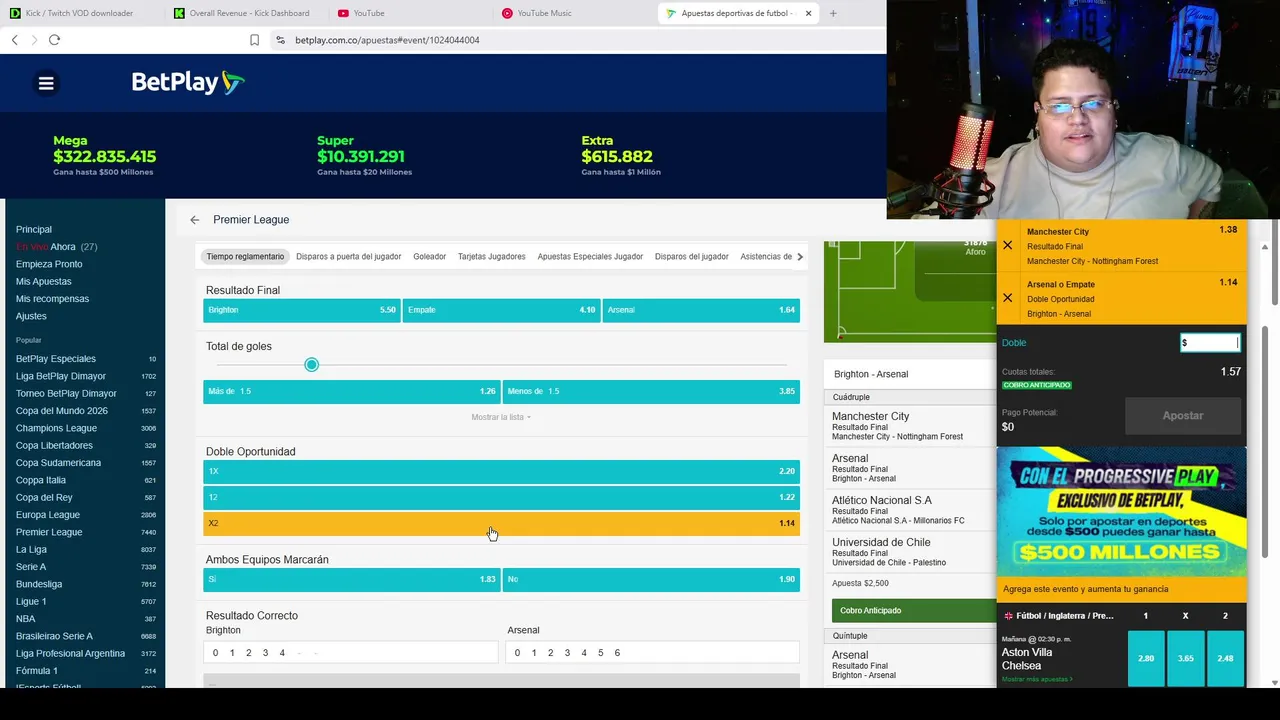Click the total goals slider handle
The height and width of the screenshot is (720, 1280).
[312, 365]
